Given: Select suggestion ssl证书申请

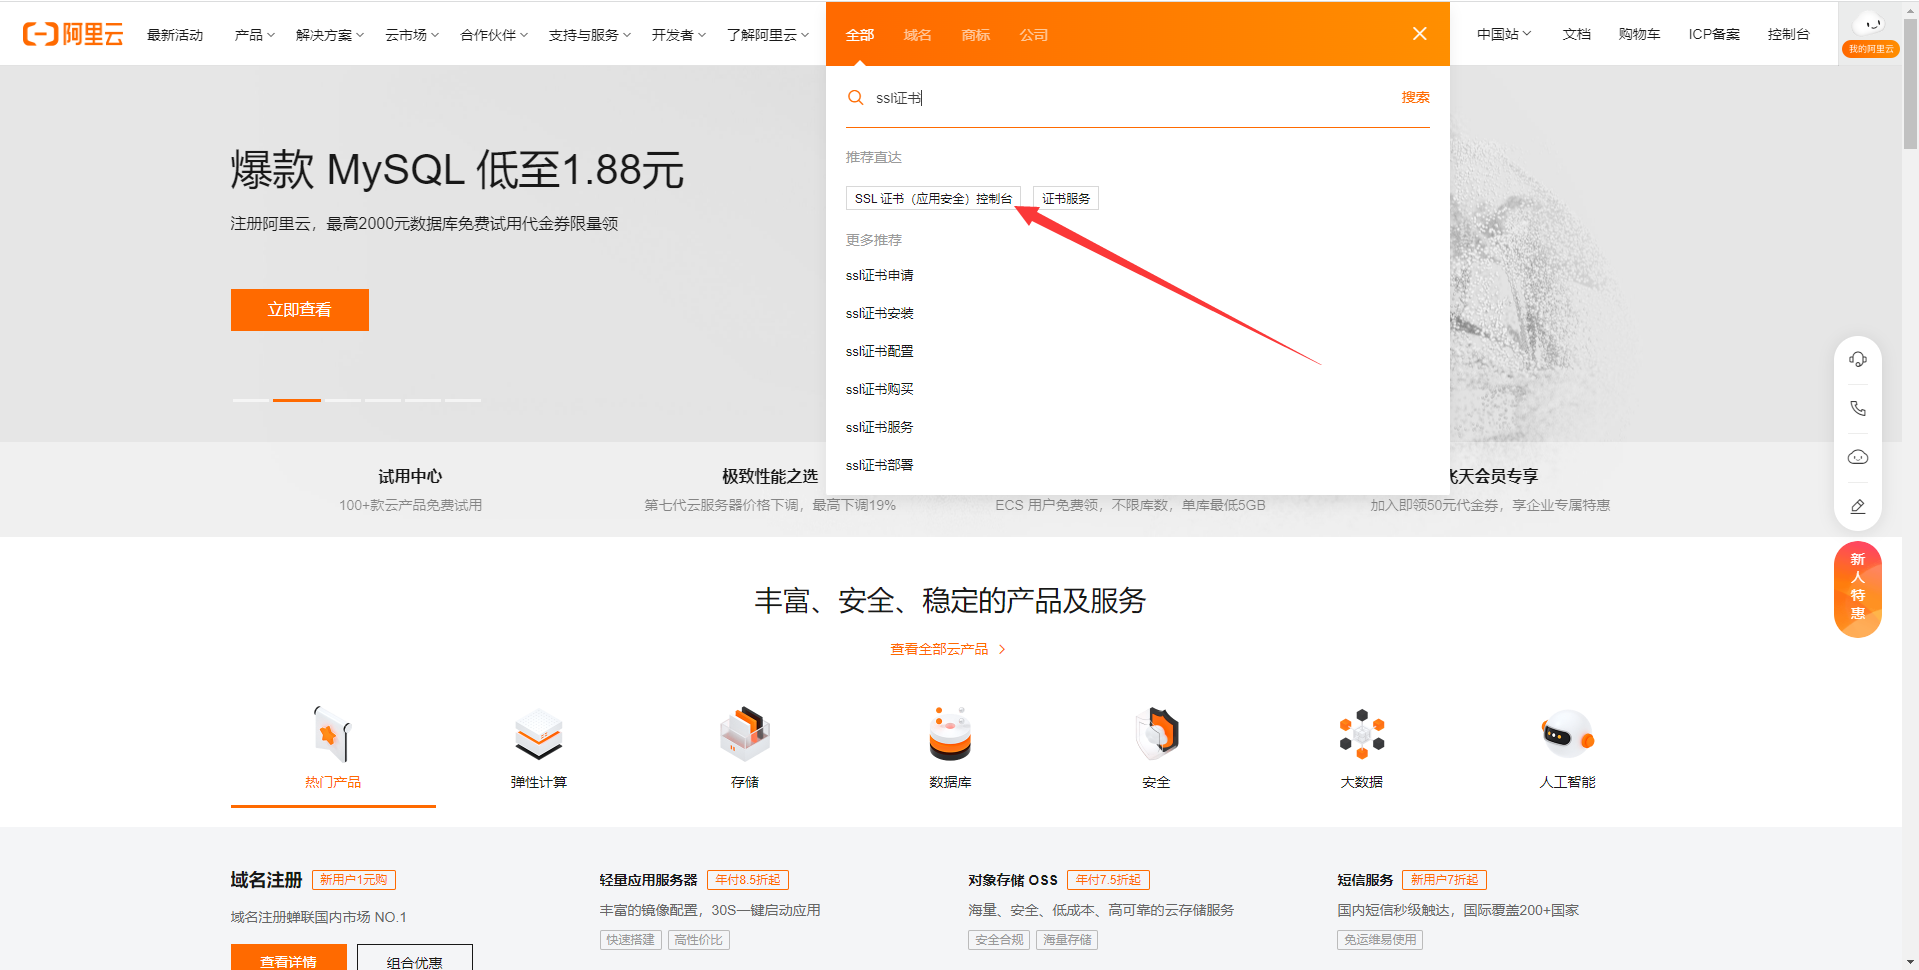Looking at the screenshot, I should 879,275.
